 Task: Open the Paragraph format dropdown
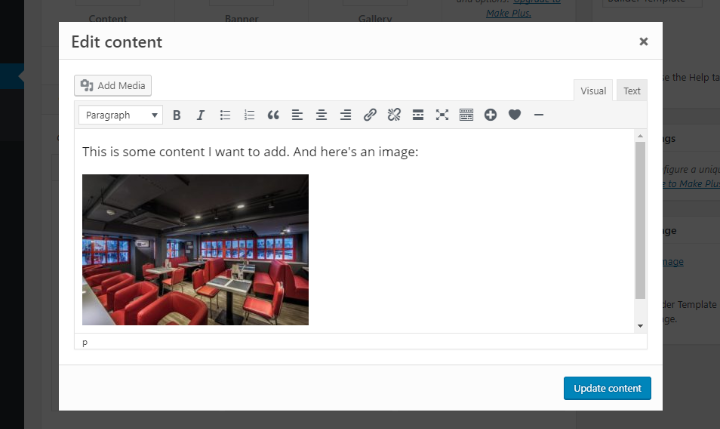pyautogui.click(x=120, y=115)
